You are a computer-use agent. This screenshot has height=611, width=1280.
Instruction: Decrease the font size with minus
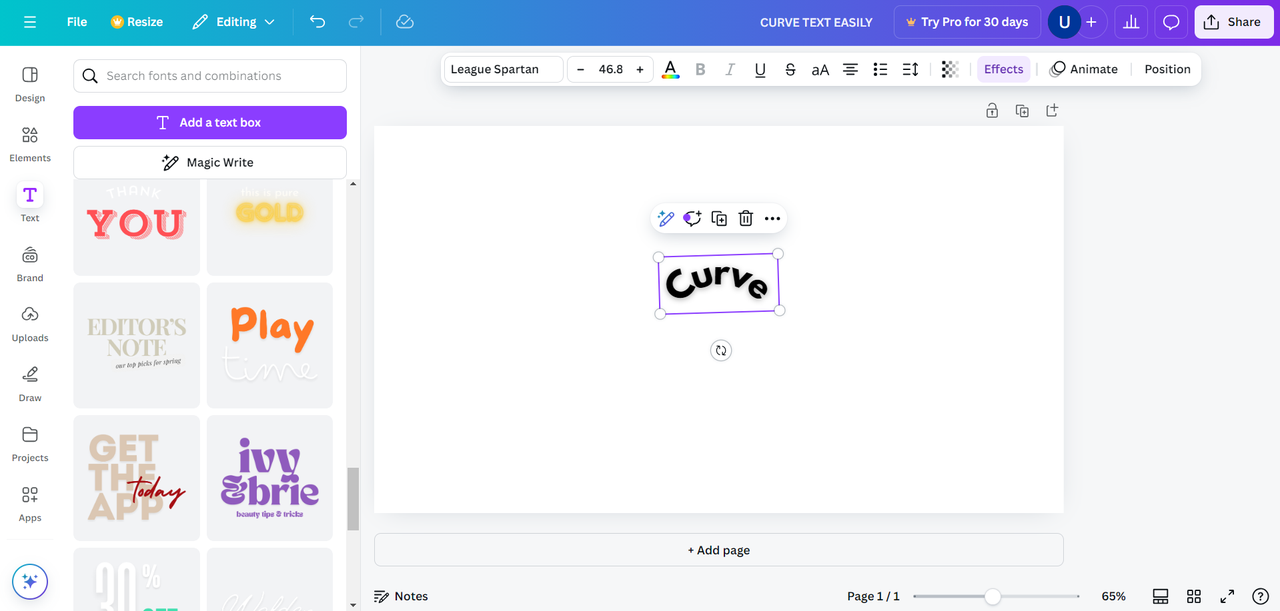(580, 69)
